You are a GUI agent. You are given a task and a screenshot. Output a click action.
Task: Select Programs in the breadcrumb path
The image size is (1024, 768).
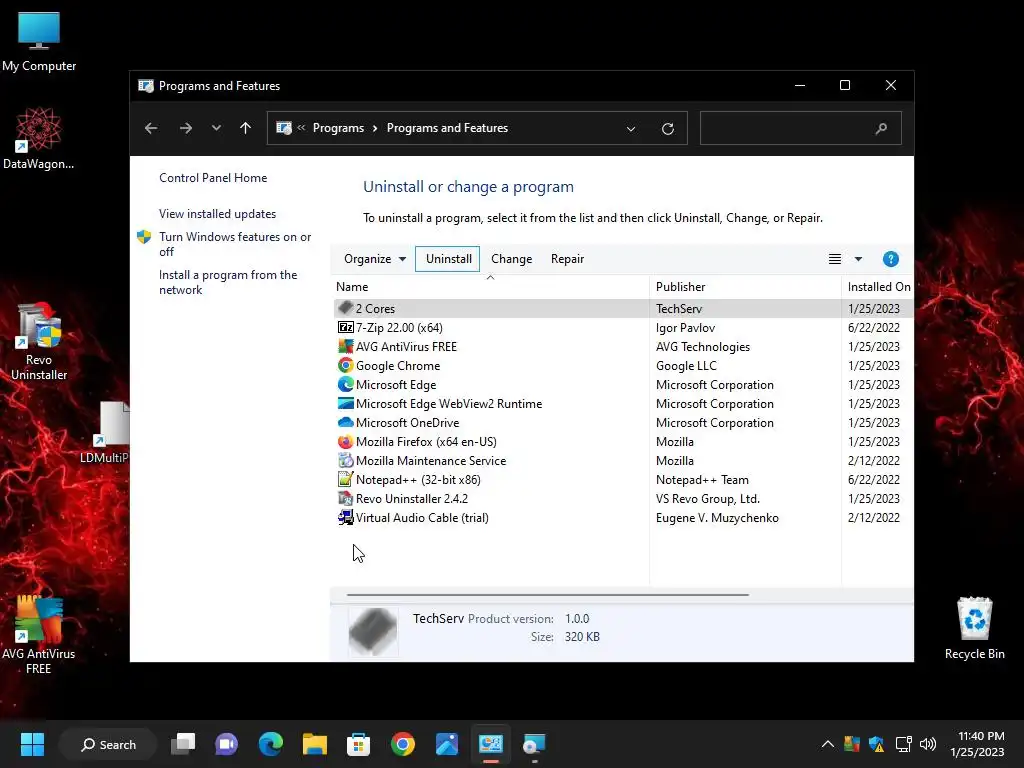[x=338, y=128]
